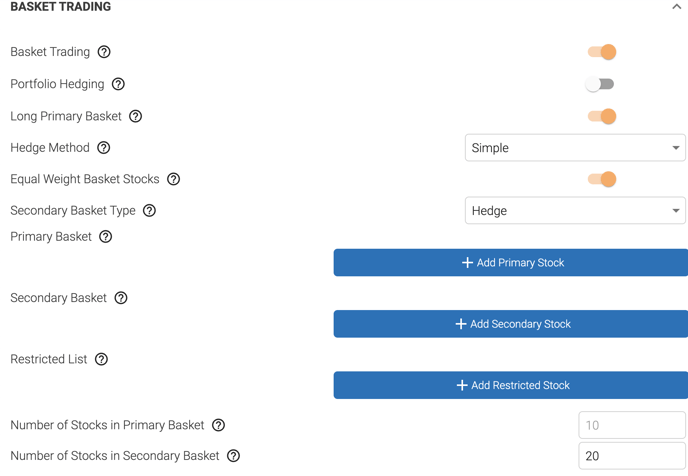Viewport: 688px width, 476px height.
Task: Show help for Long Primary Basket
Action: click(x=136, y=116)
